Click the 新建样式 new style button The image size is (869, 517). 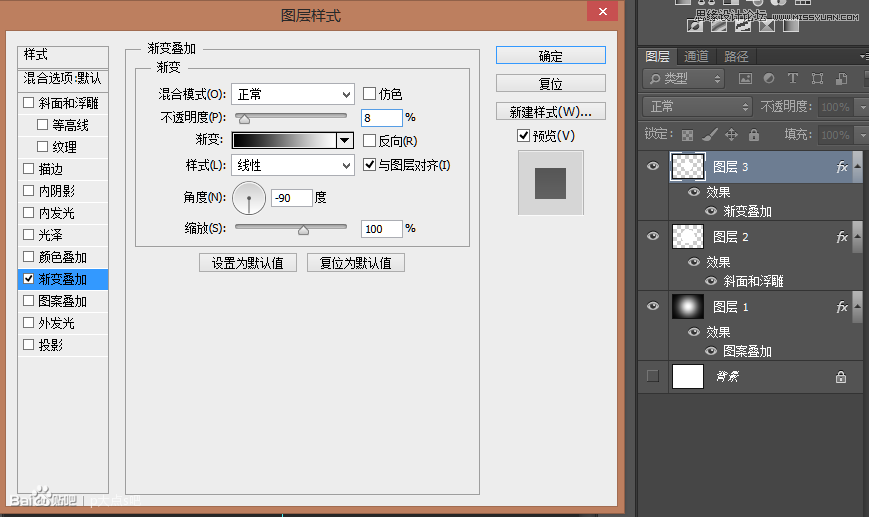click(550, 111)
